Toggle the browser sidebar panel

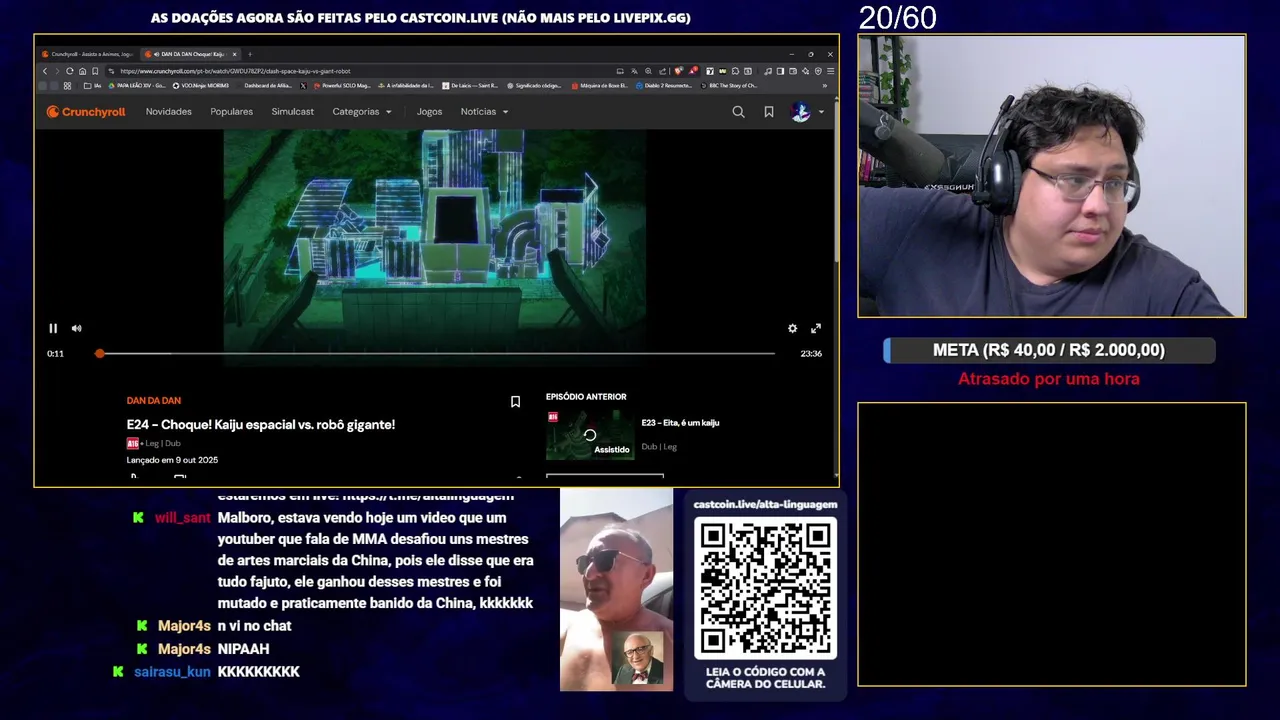pyautogui.click(x=780, y=71)
